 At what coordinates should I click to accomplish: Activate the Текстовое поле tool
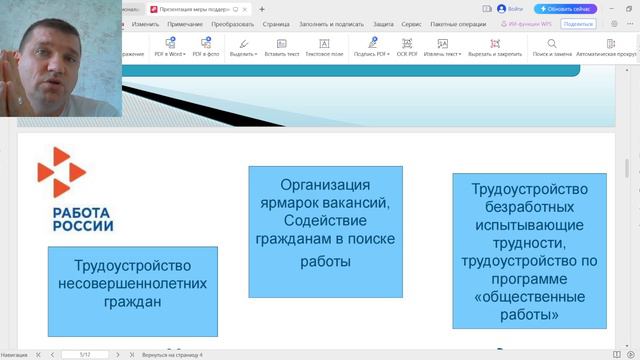tap(324, 47)
